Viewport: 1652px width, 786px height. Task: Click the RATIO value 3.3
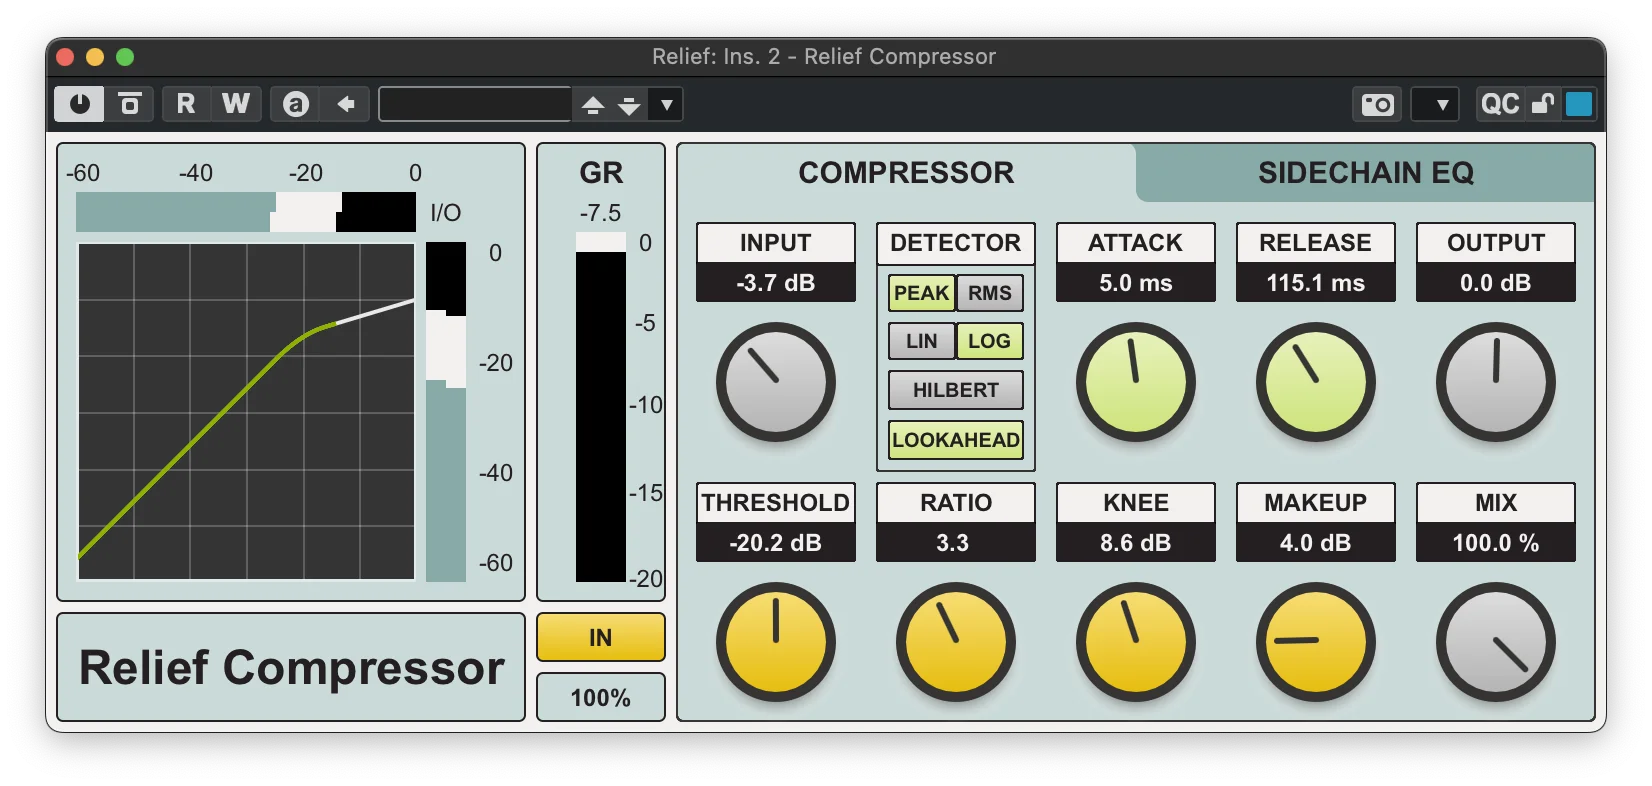[x=956, y=543]
